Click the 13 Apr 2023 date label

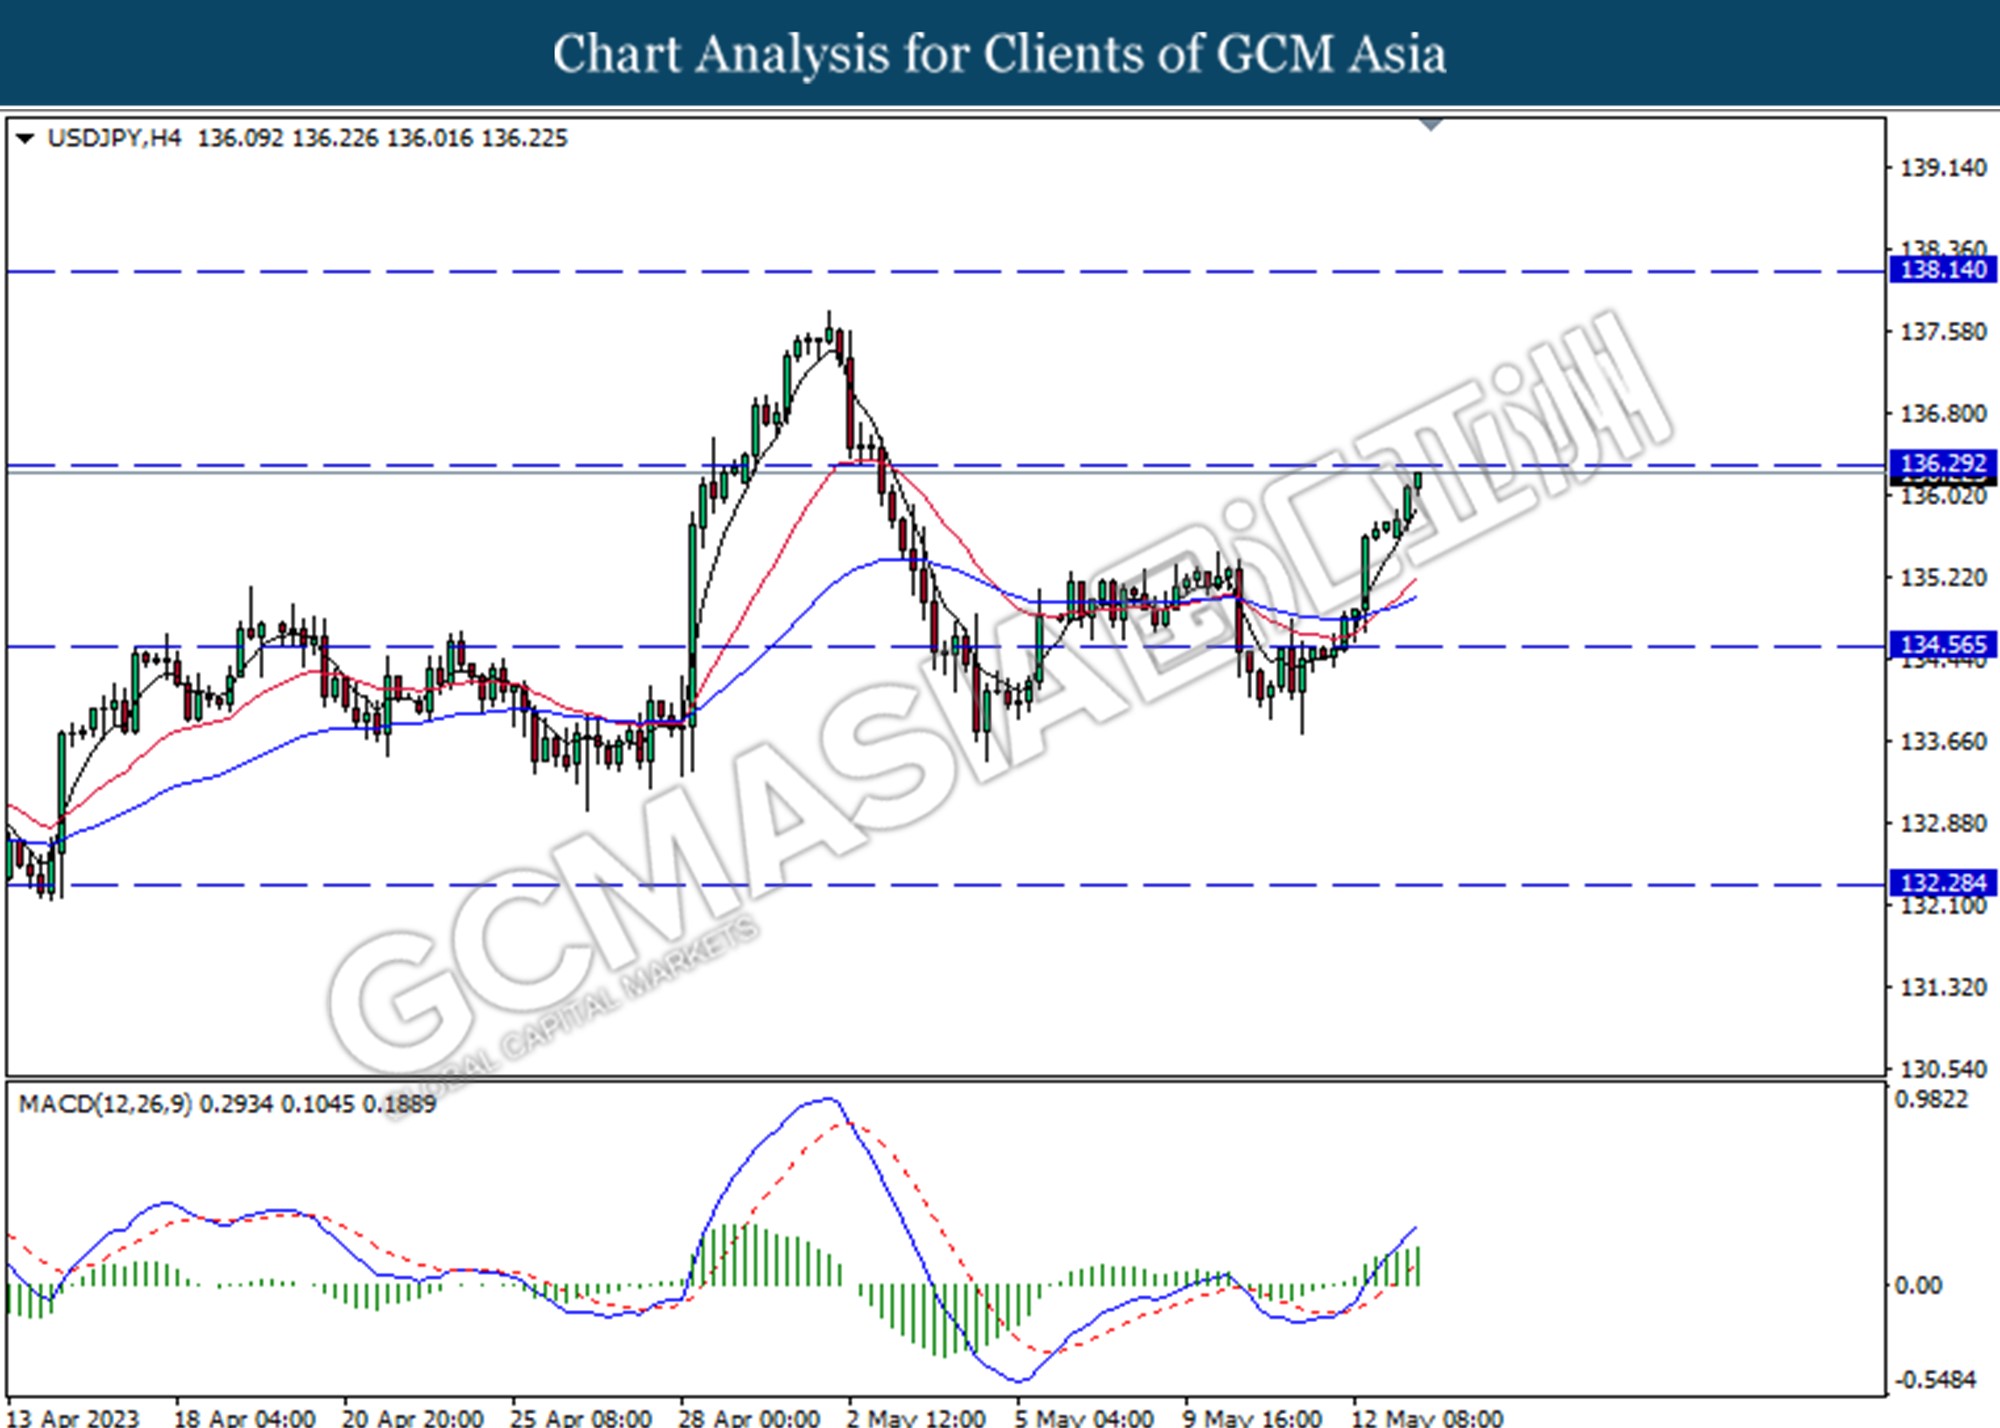73,1416
